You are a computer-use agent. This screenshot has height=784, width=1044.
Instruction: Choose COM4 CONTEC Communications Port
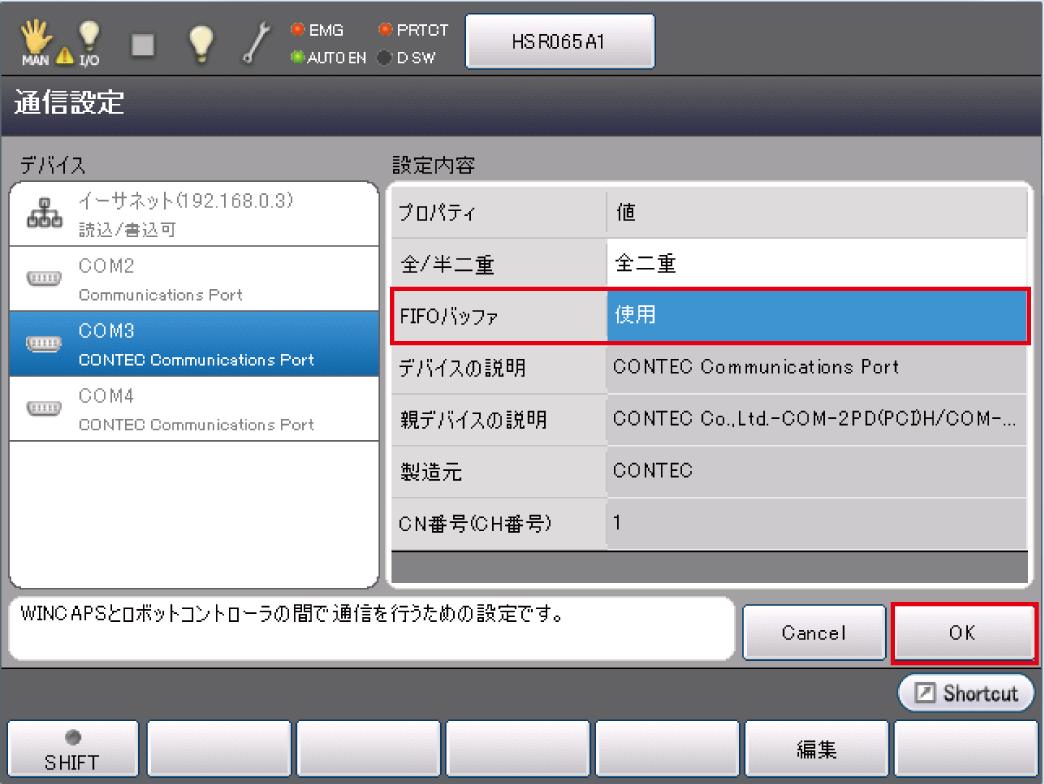click(x=194, y=409)
